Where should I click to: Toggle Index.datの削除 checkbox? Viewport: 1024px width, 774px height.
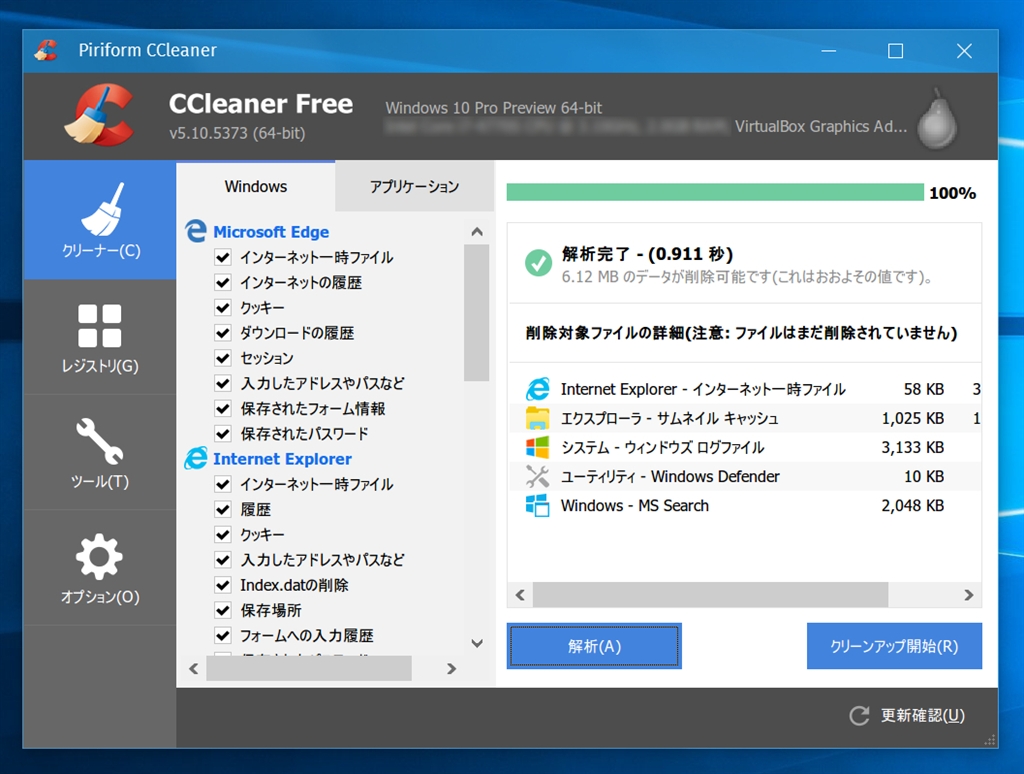(223, 585)
